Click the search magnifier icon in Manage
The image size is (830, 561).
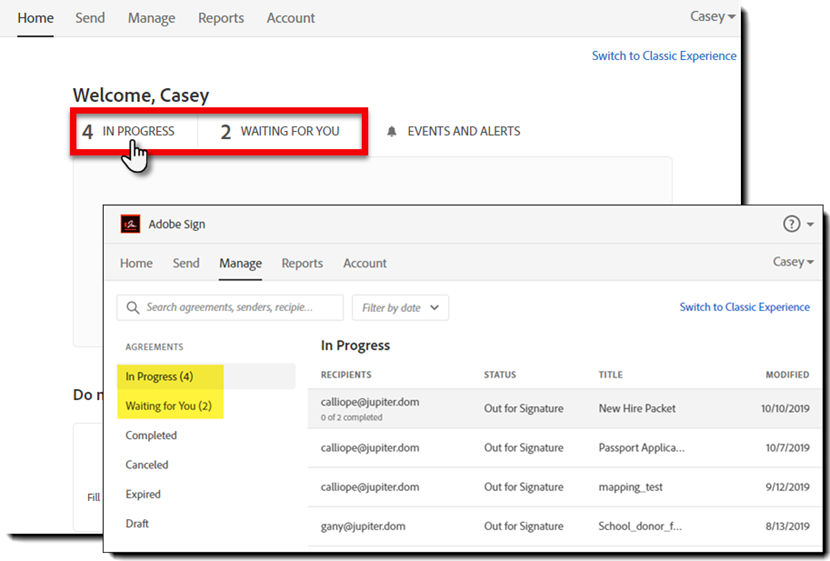133,307
